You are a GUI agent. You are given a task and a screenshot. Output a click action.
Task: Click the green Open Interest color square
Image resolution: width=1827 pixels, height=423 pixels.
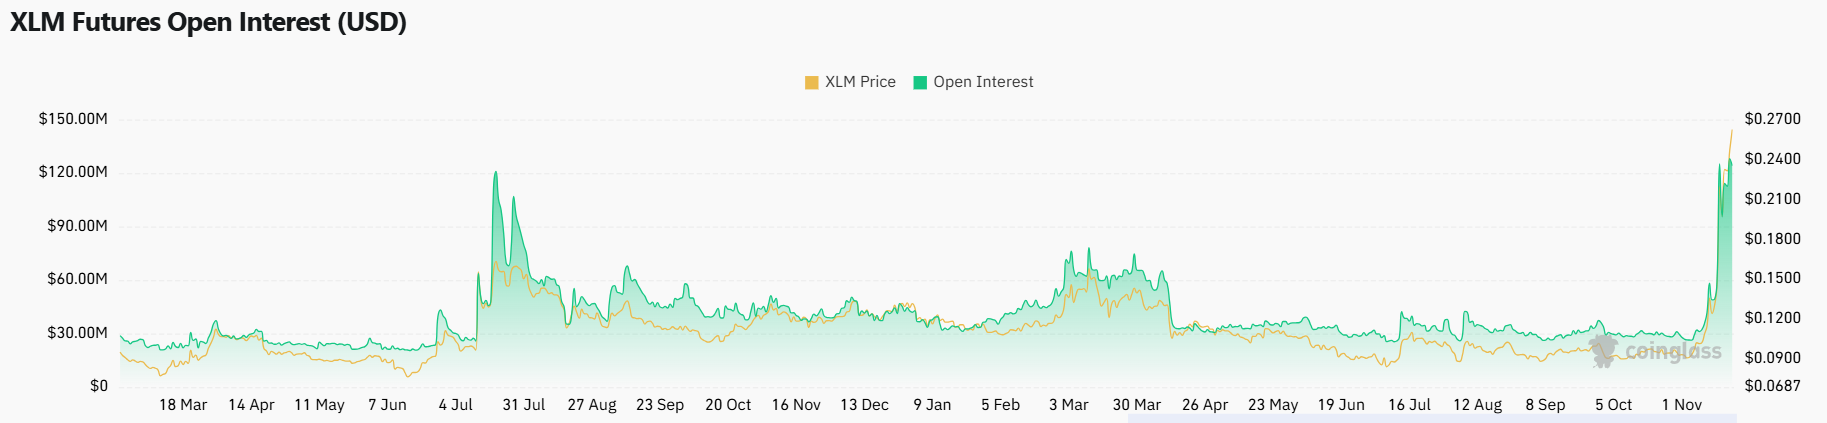920,82
